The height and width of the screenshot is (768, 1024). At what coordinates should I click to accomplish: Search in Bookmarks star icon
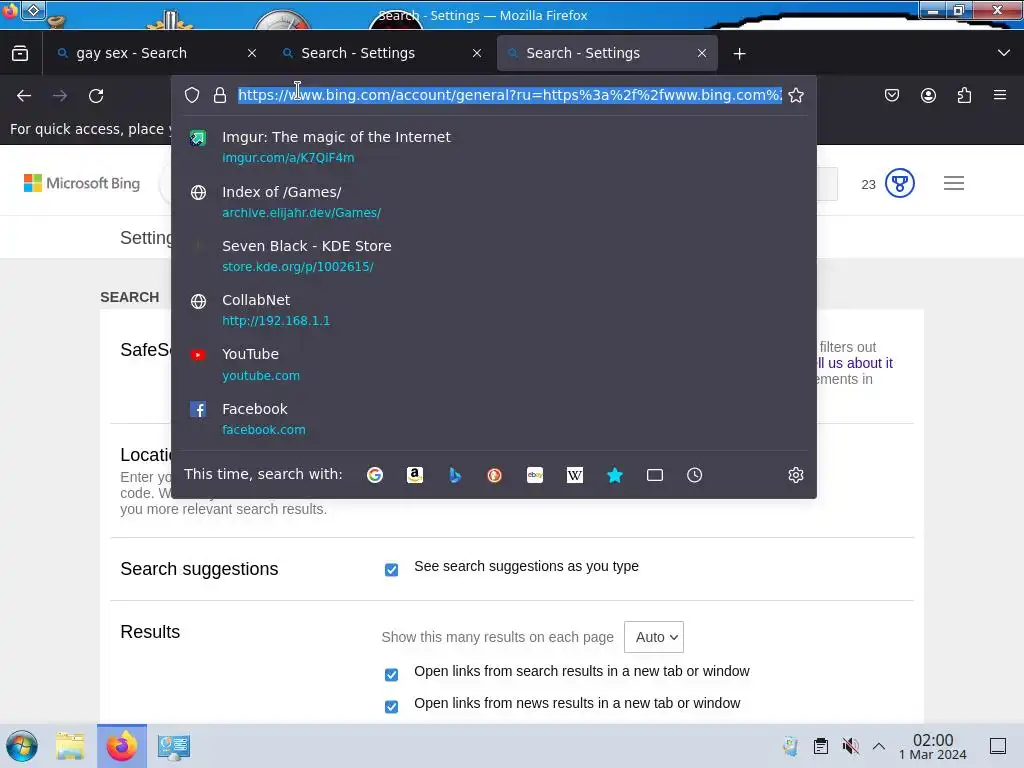pos(615,475)
